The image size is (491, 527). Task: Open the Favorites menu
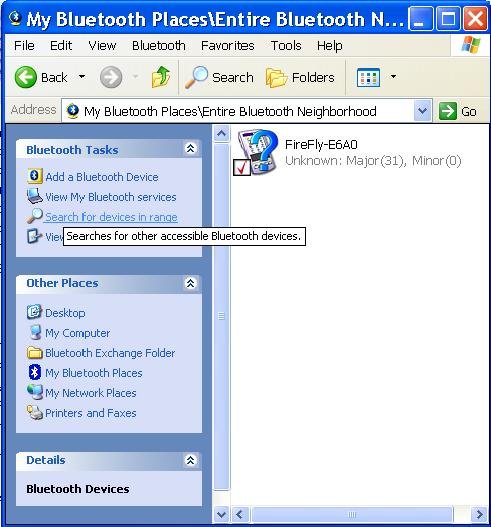coord(228,46)
